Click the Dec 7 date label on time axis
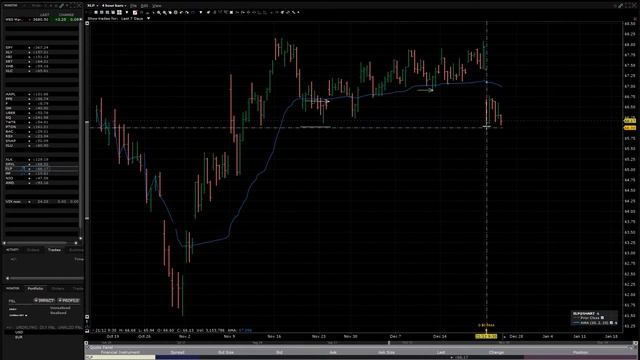The image size is (640, 360). pos(395,336)
